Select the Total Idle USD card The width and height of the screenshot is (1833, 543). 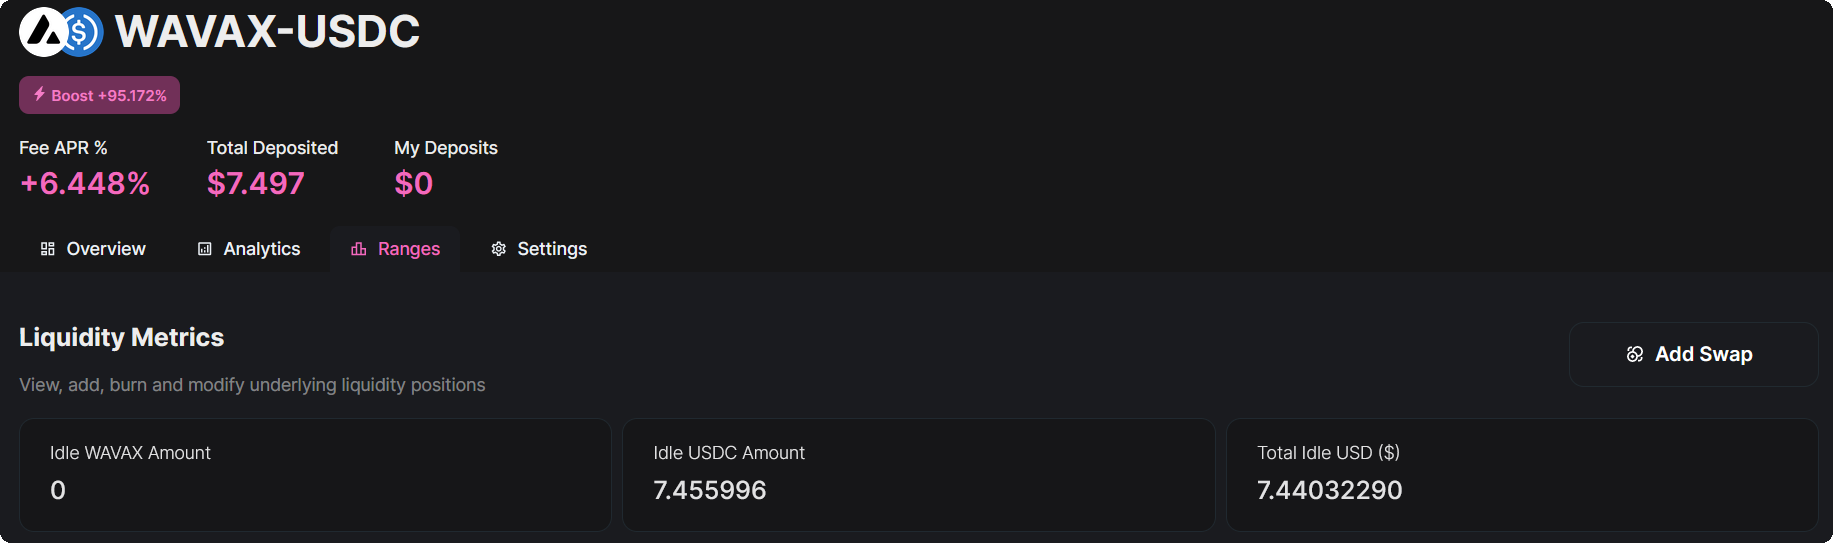tap(1521, 474)
